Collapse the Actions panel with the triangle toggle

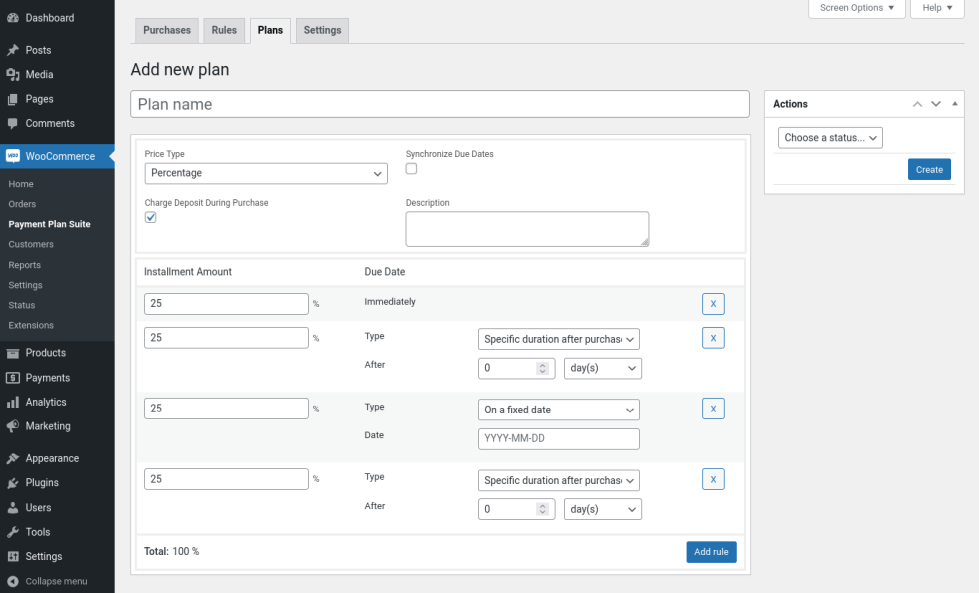(955, 104)
